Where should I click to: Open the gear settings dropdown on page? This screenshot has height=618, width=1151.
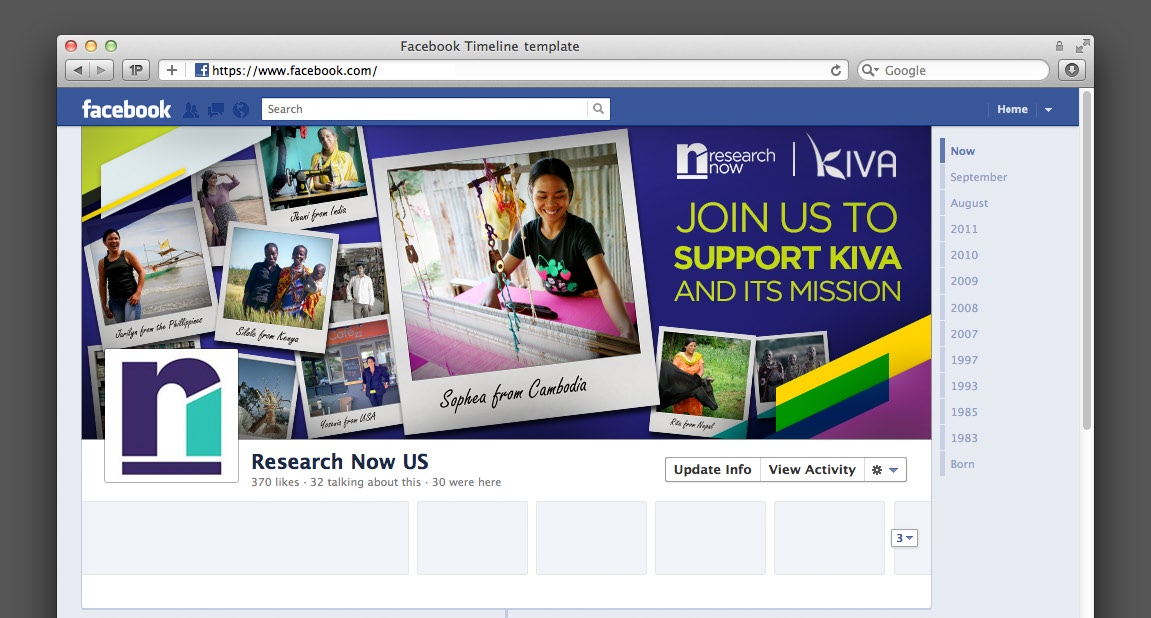[x=885, y=470]
